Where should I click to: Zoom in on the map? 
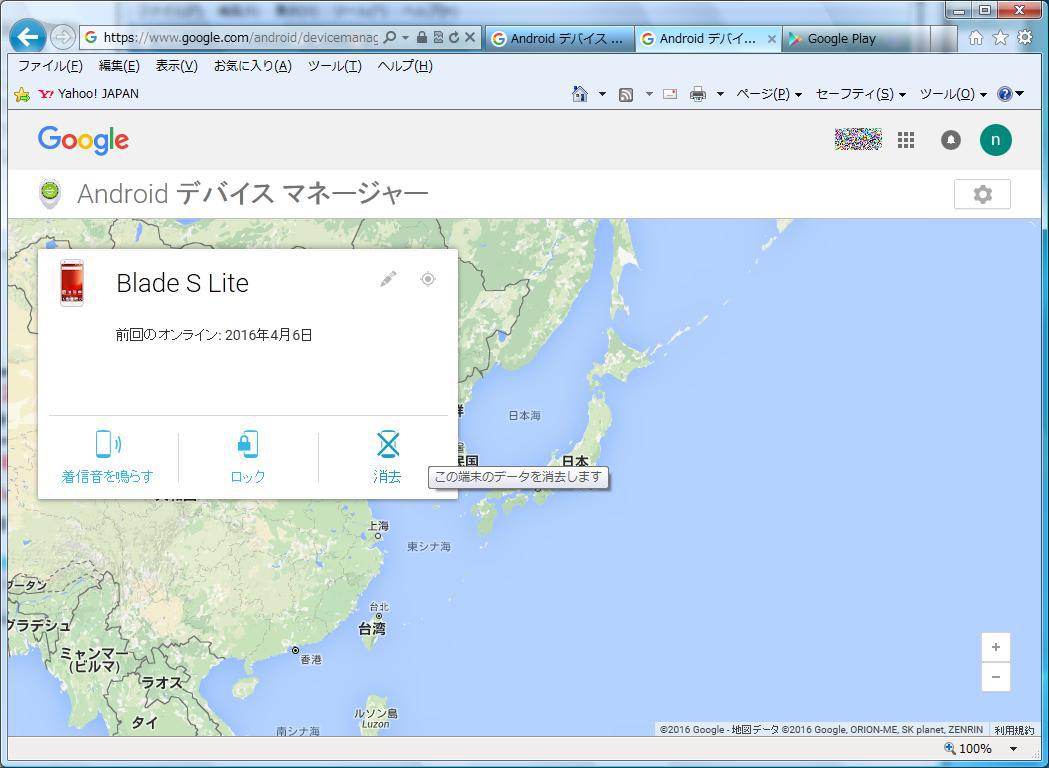[995, 647]
